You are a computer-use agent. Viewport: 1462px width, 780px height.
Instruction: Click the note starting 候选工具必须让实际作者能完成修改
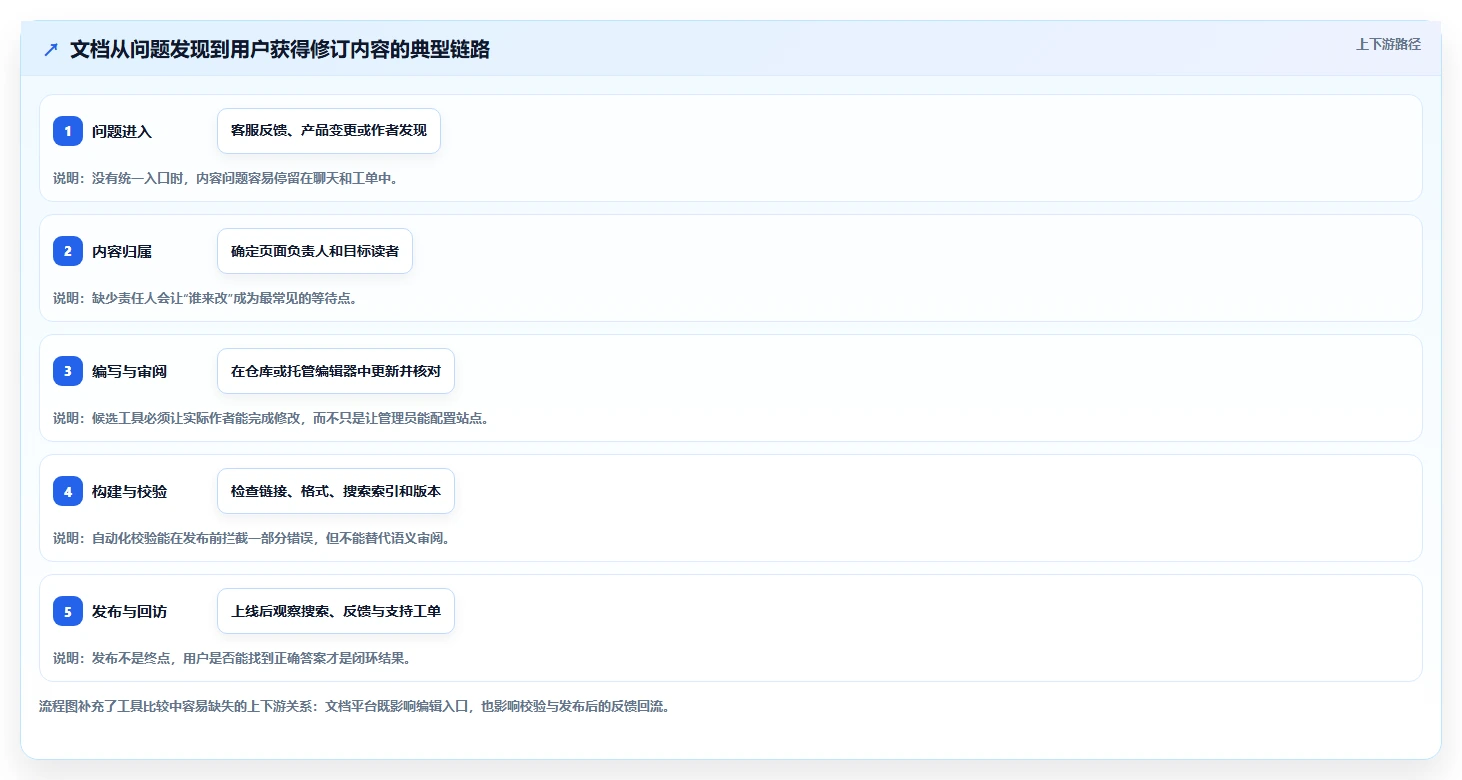tap(272, 418)
